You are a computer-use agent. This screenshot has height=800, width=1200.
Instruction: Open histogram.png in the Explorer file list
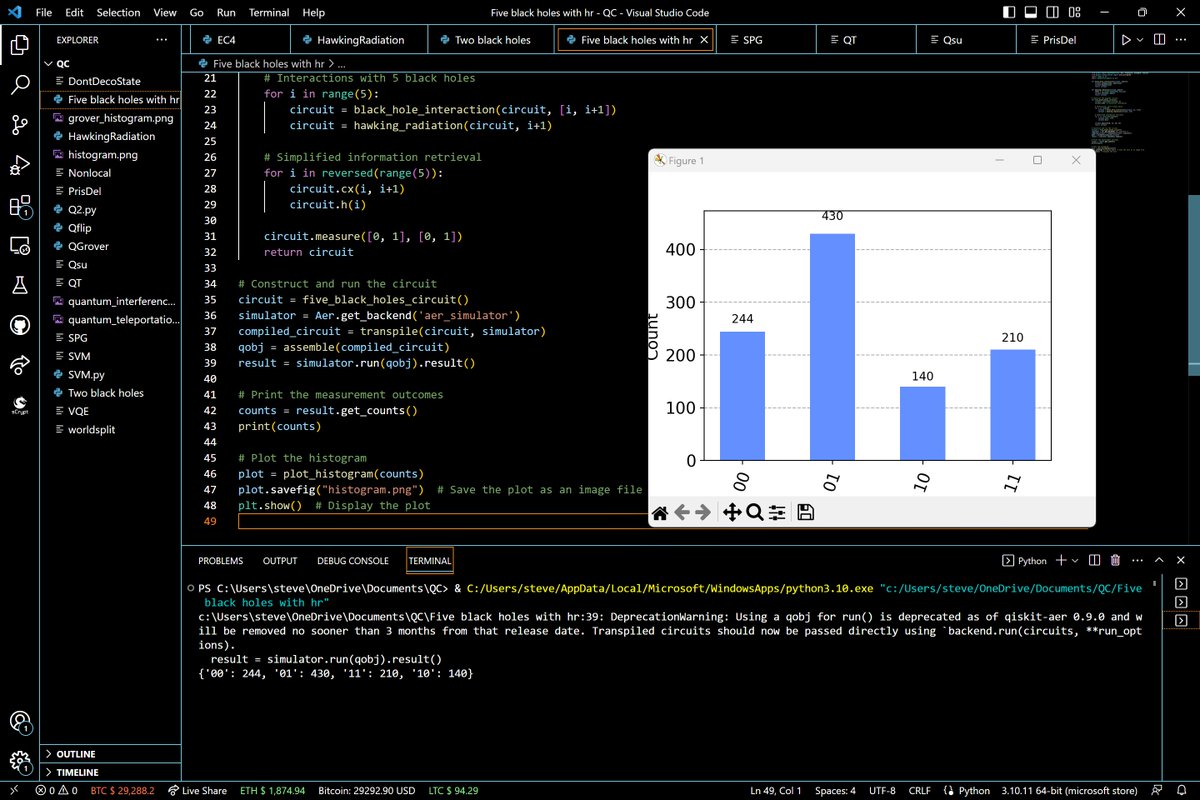pos(102,155)
